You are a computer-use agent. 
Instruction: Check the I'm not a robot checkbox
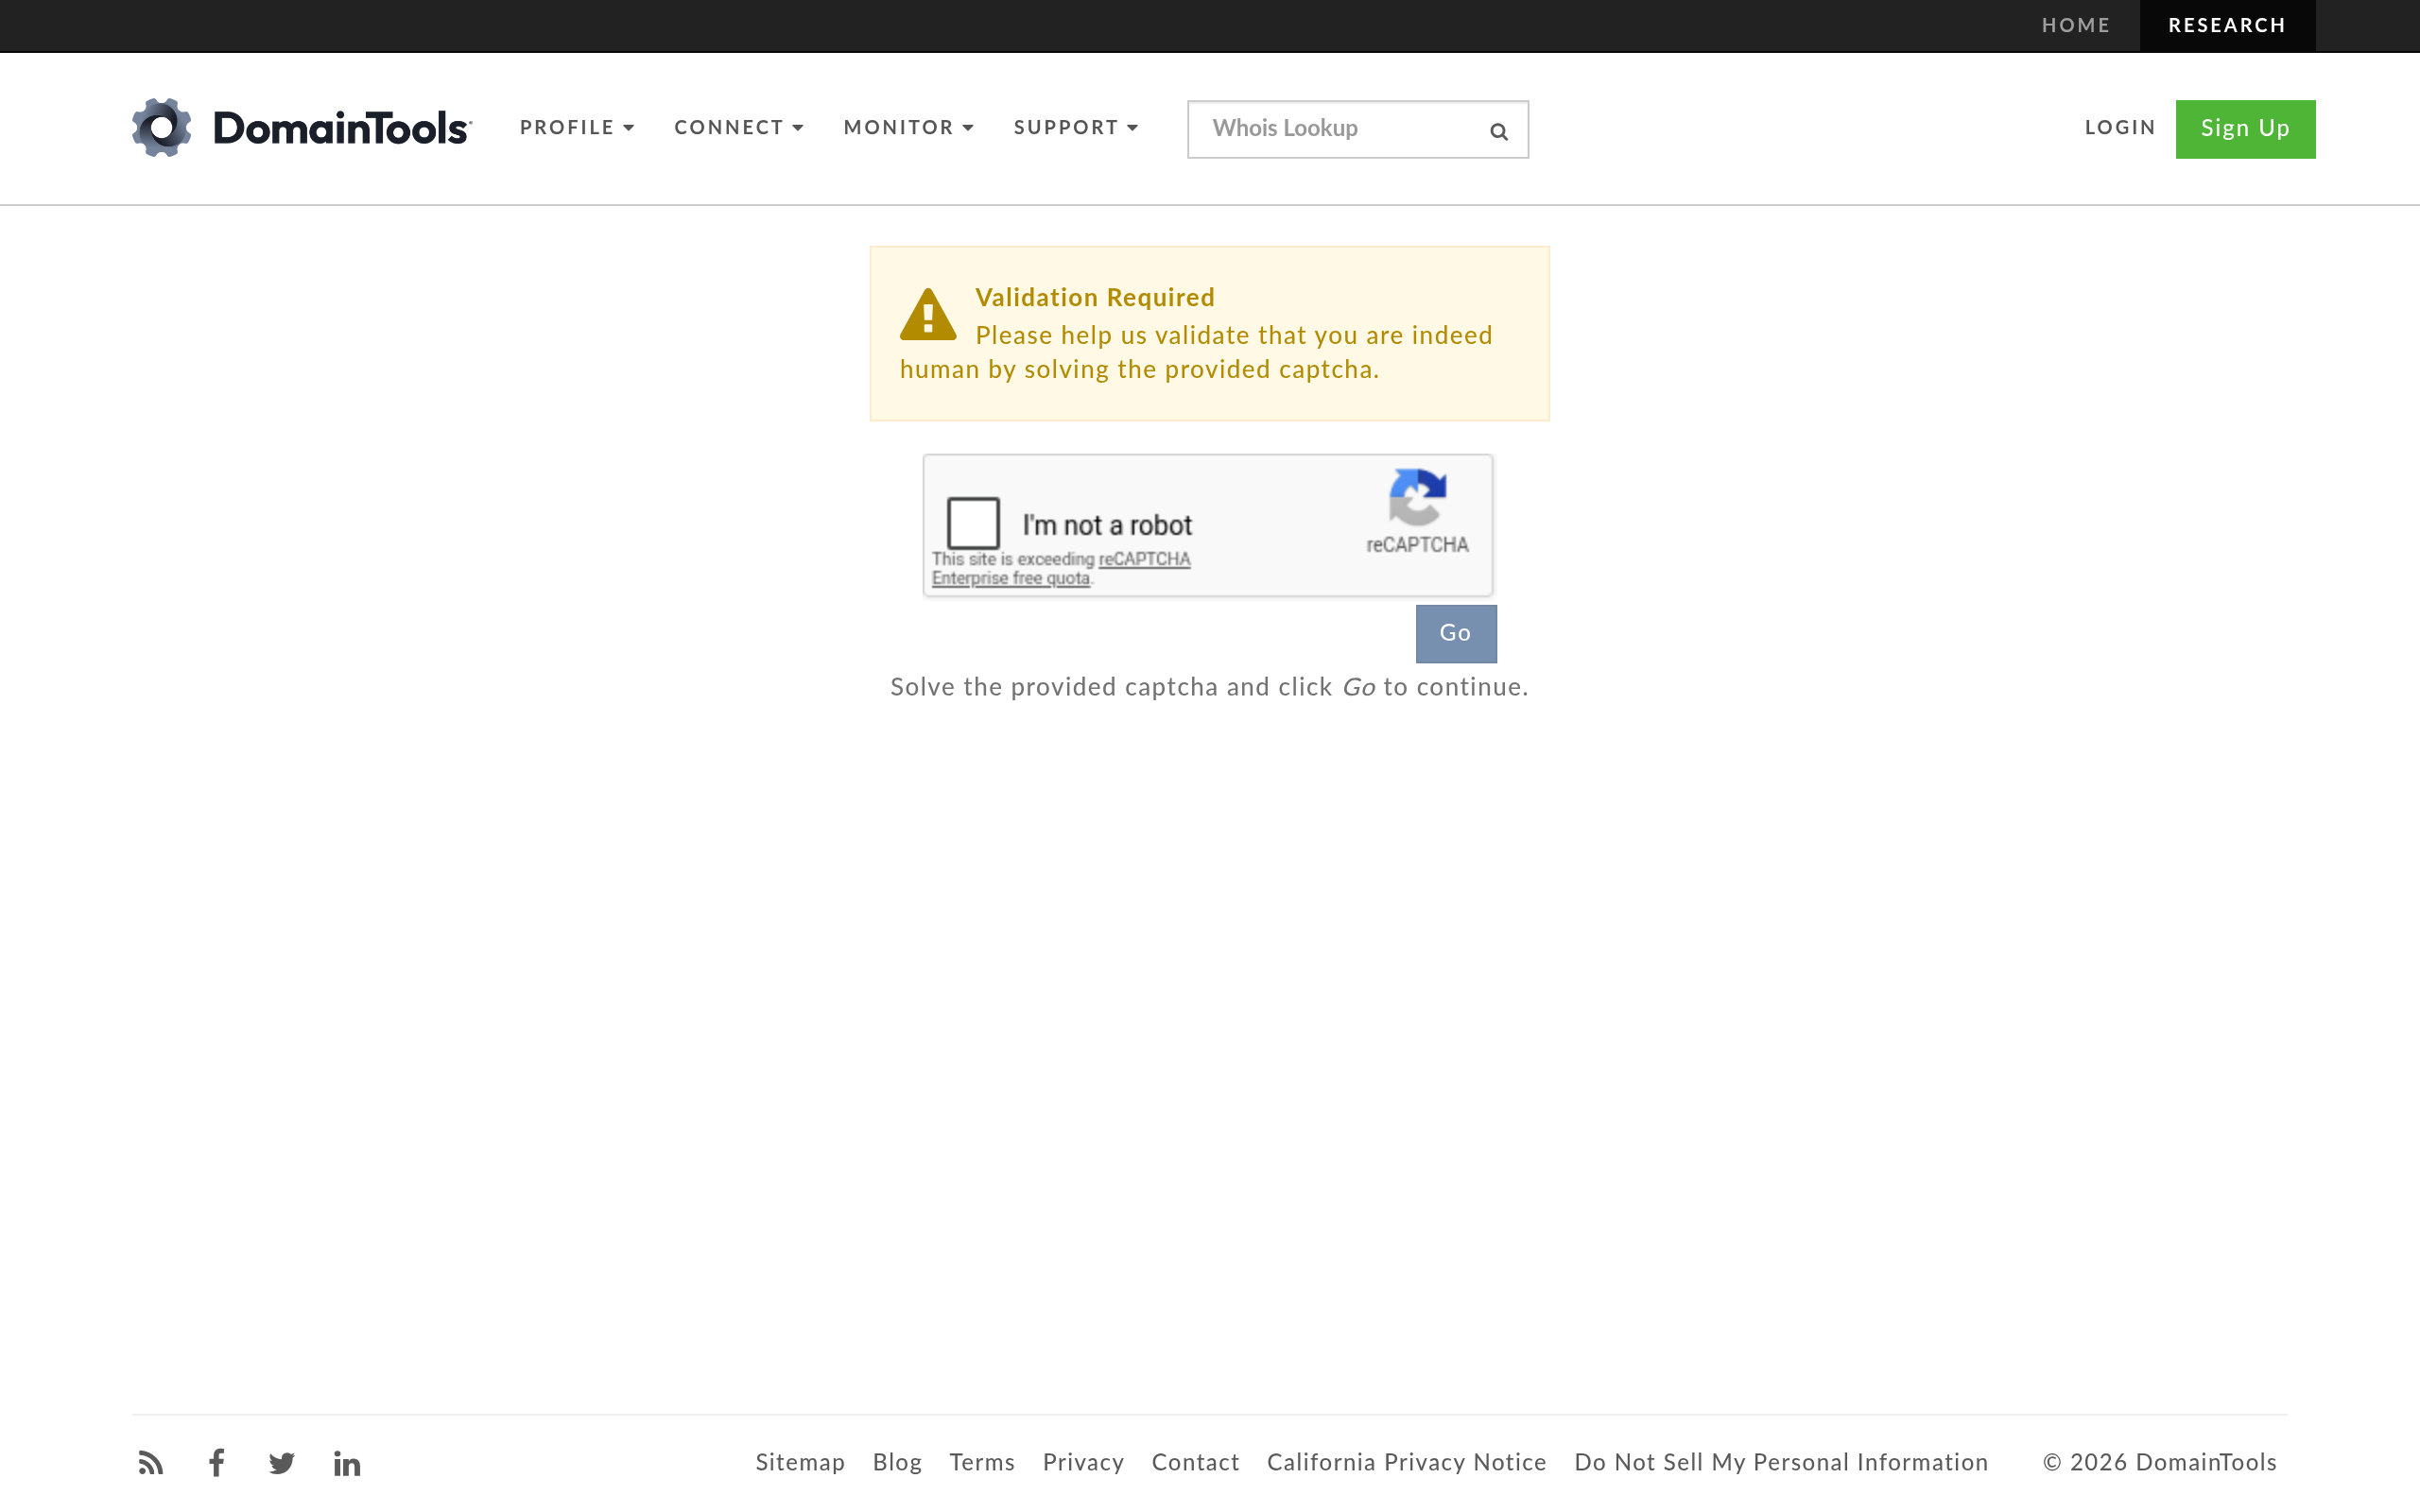coord(973,523)
